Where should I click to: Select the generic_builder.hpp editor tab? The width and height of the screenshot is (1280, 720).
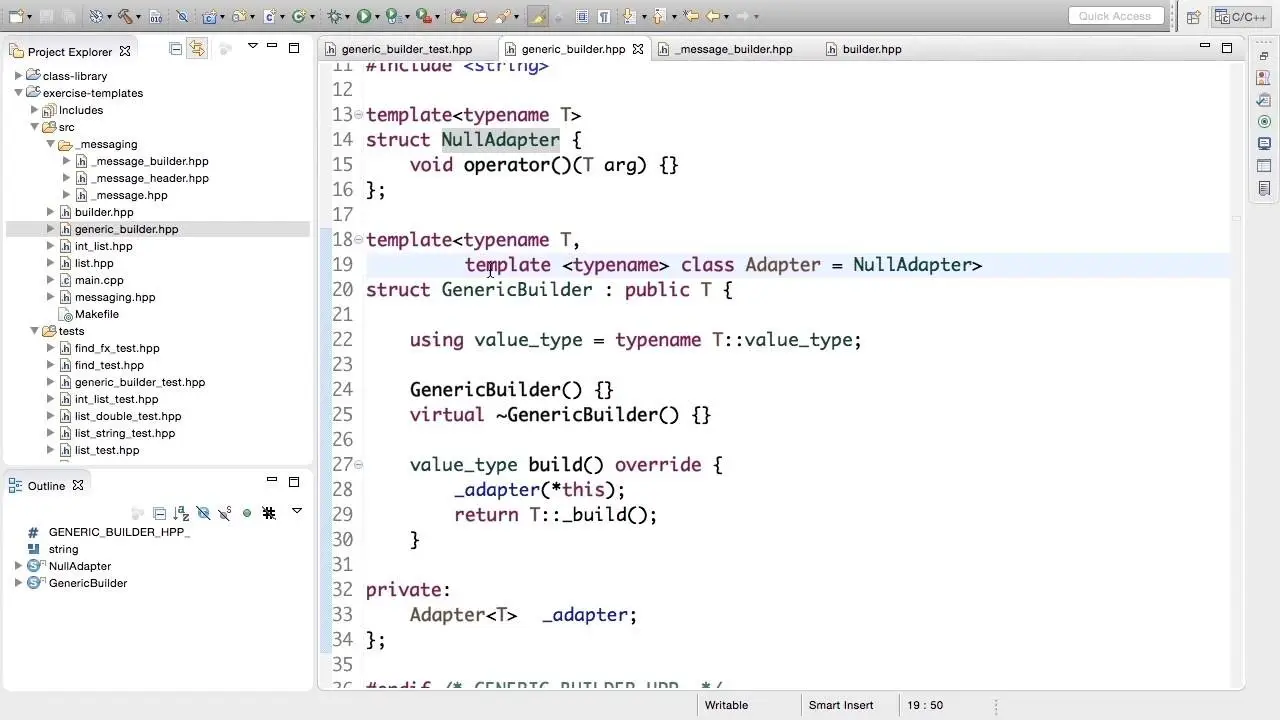573,49
